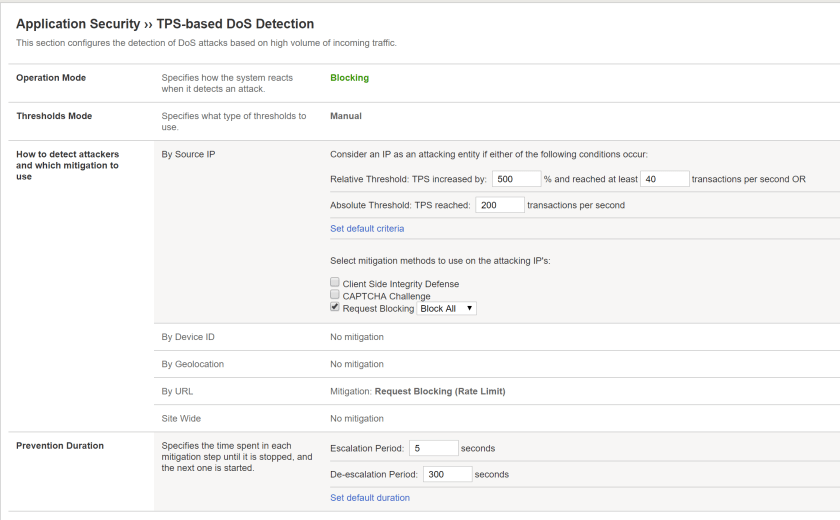Select the Prevention Duration section label
This screenshot has height=520, width=840.
click(60, 446)
